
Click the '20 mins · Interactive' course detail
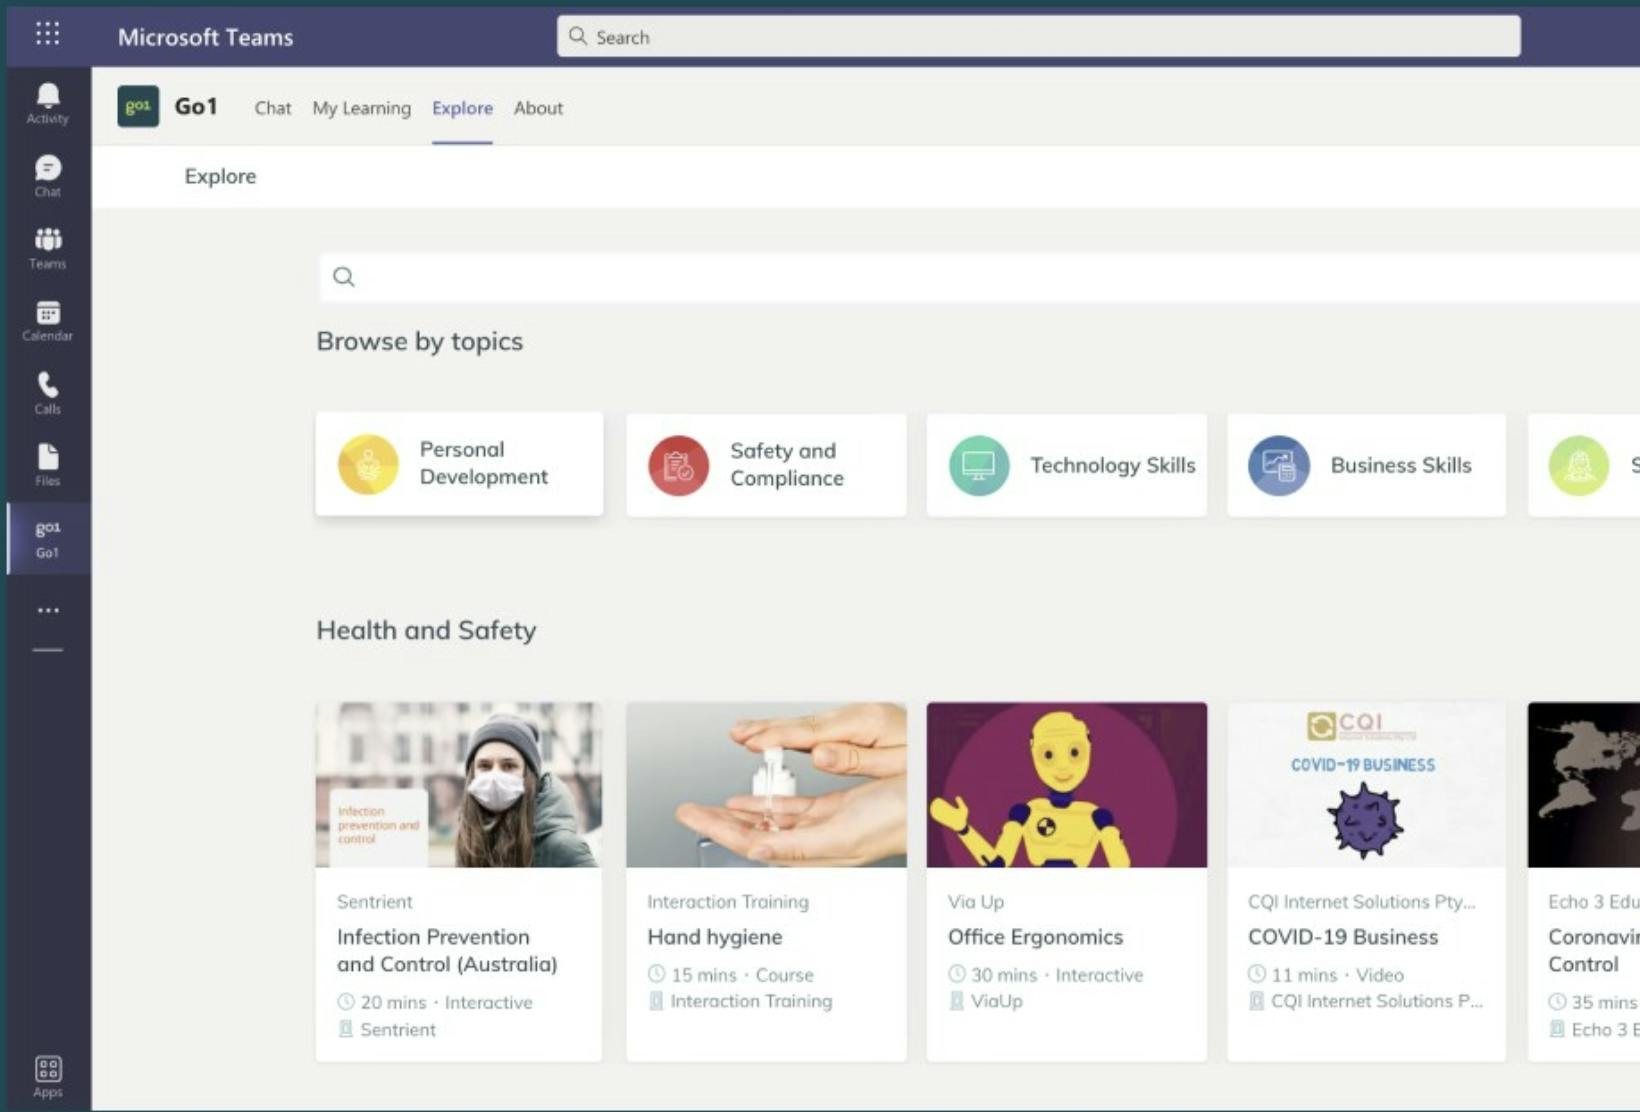pyautogui.click(x=435, y=1002)
